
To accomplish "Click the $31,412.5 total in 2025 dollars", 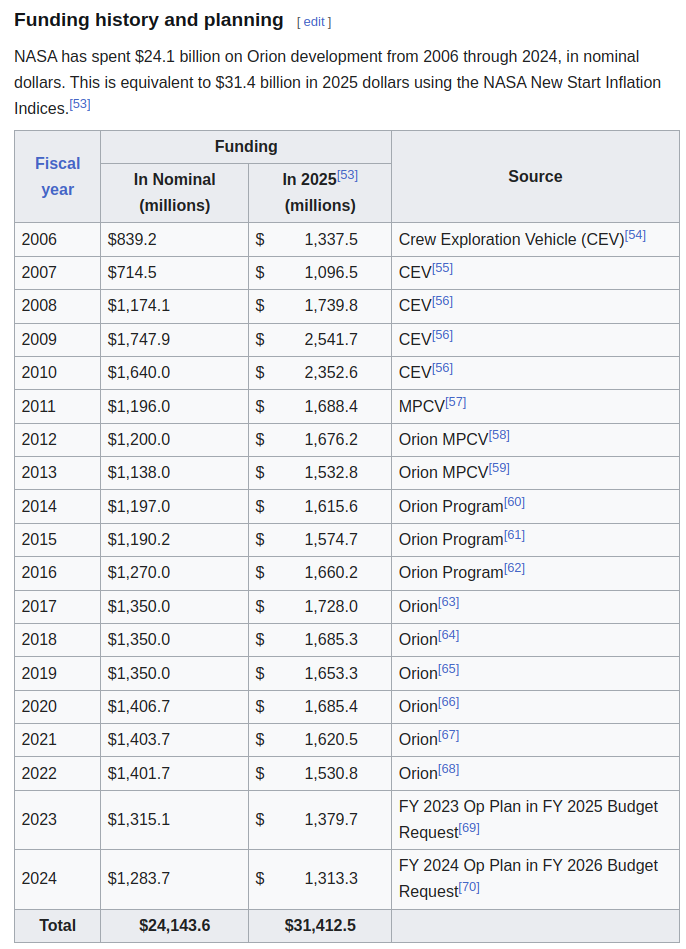I will pos(320,926).
